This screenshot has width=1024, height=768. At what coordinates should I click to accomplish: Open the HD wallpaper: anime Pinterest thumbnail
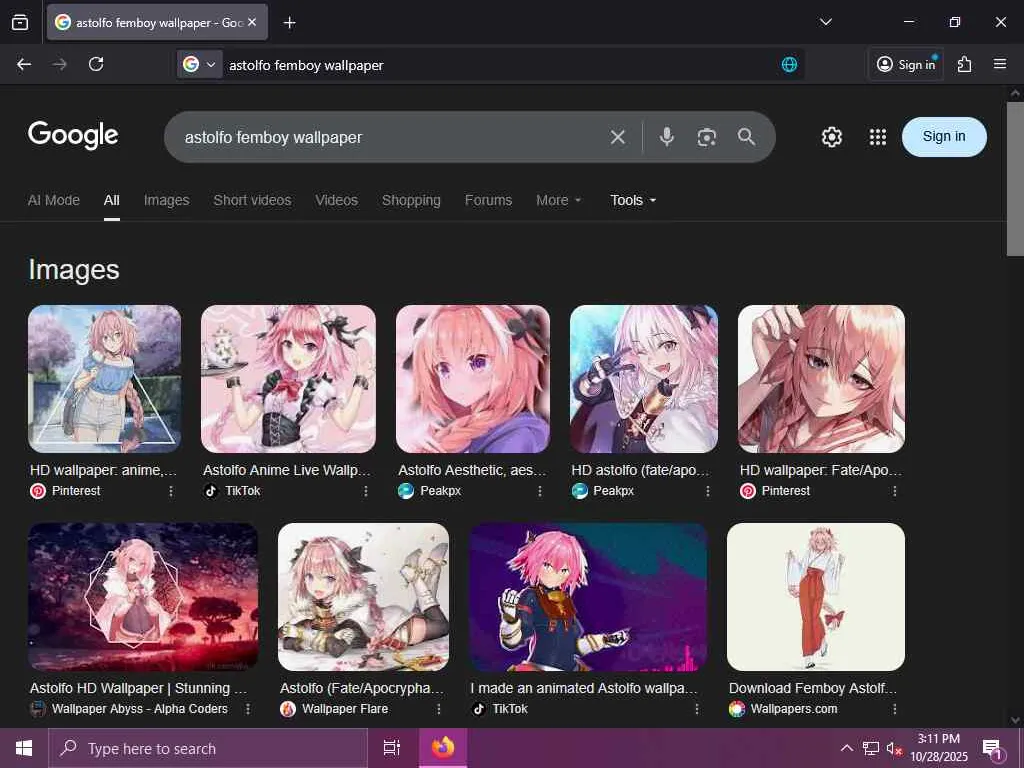104,379
